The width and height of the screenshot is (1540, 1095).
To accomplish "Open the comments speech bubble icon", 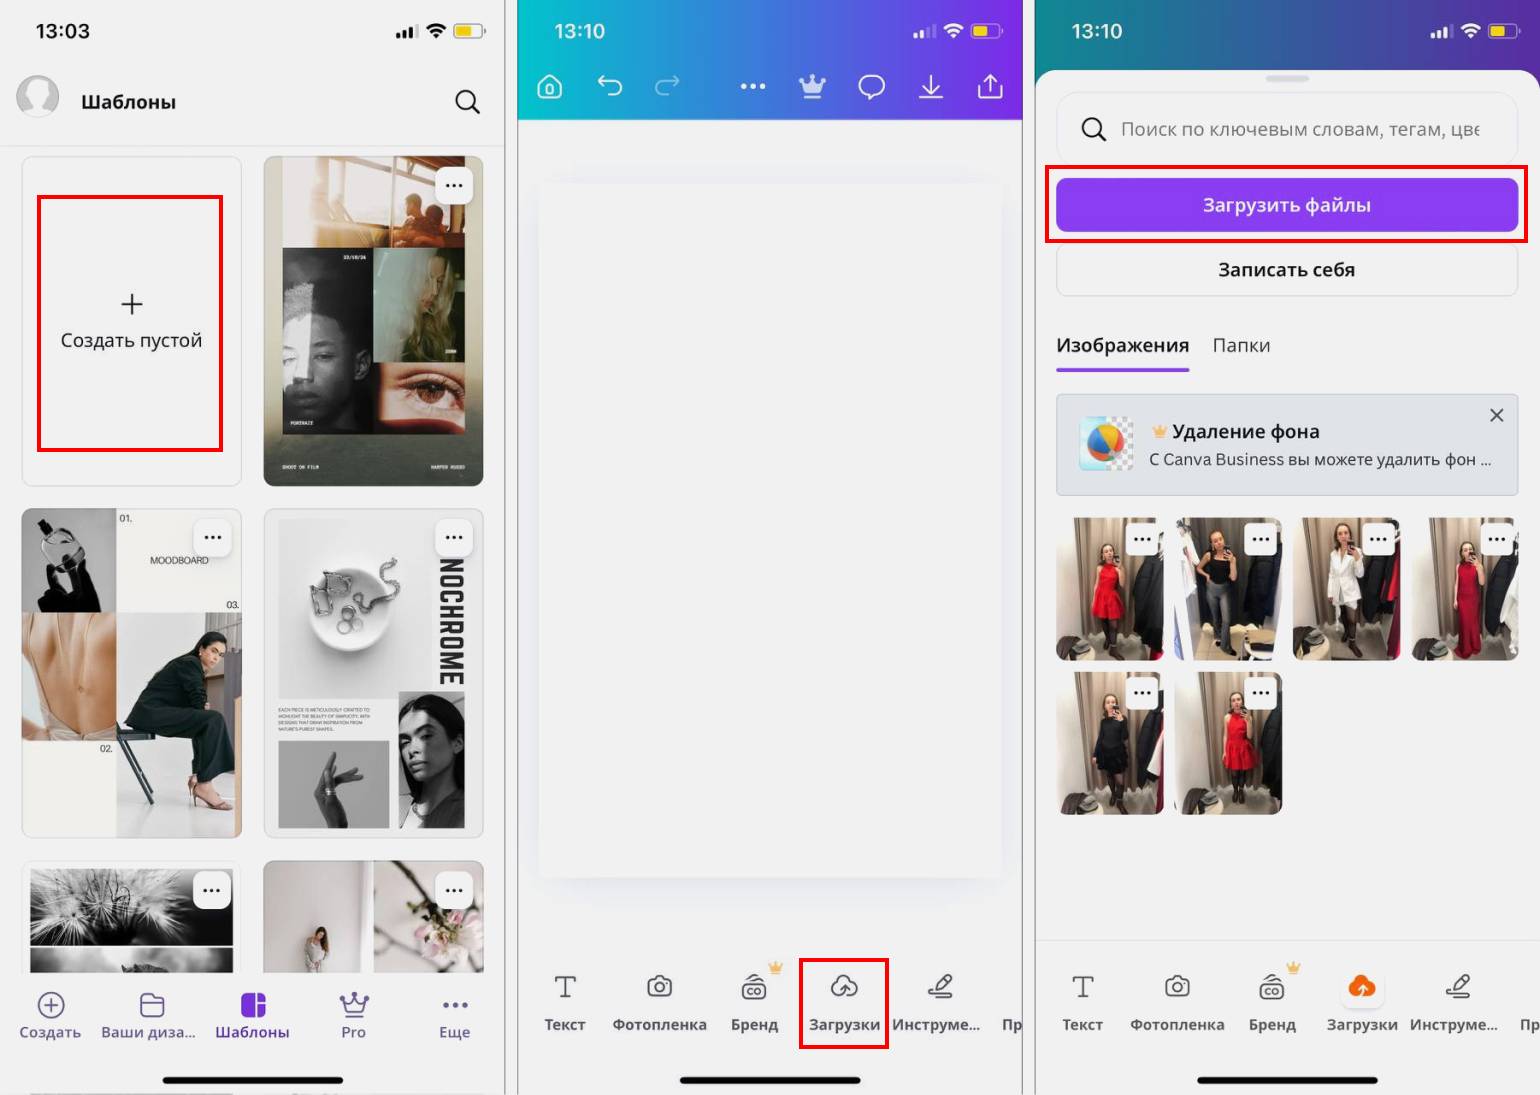I will pos(871,87).
